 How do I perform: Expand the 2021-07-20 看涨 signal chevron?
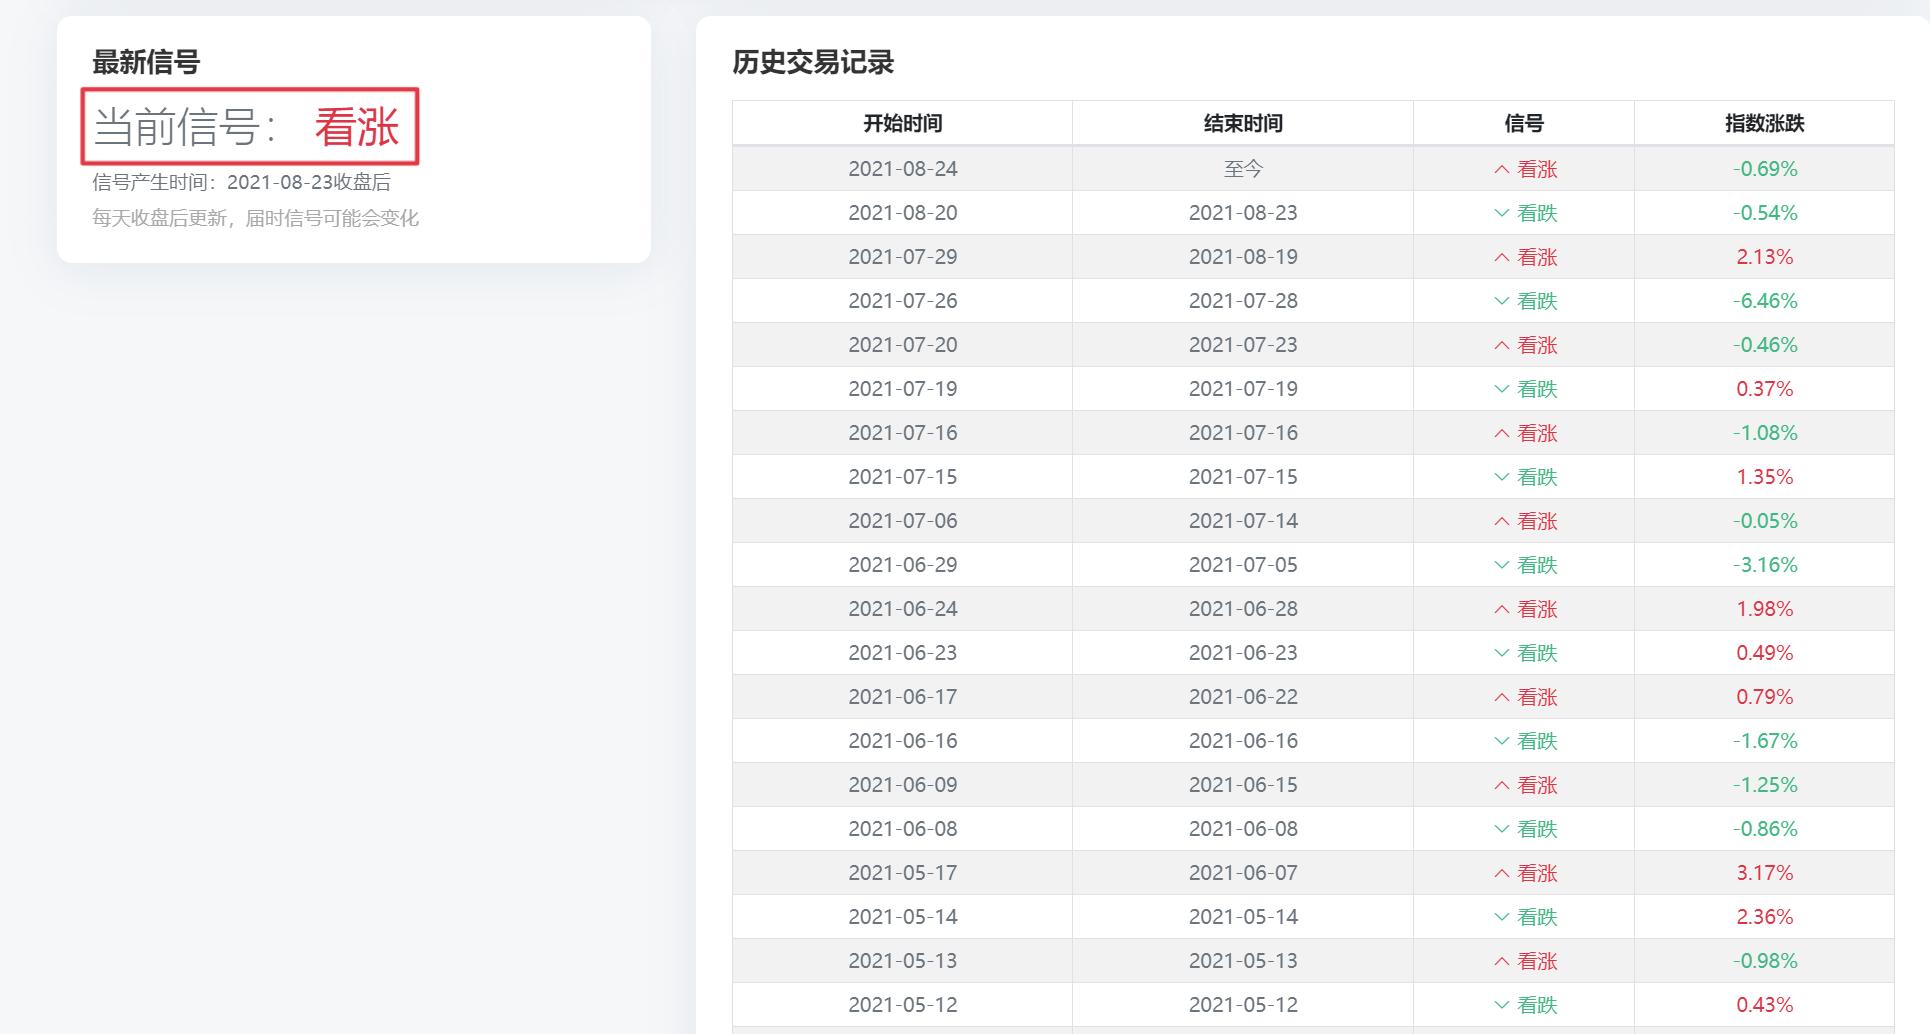click(x=1499, y=344)
